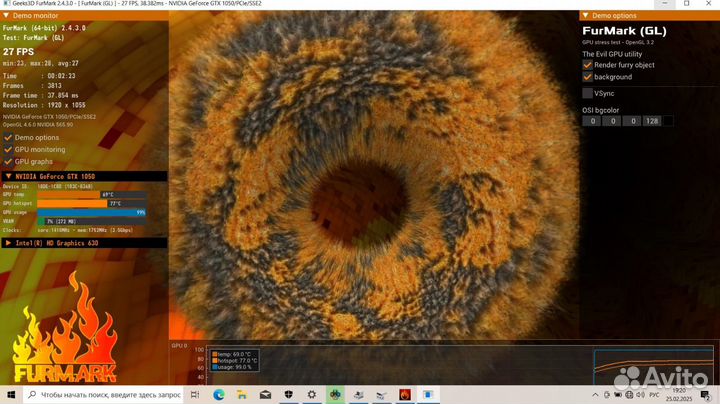Screen dimensions: 720x404
Task: Disable the background checkbox
Action: coord(588,77)
